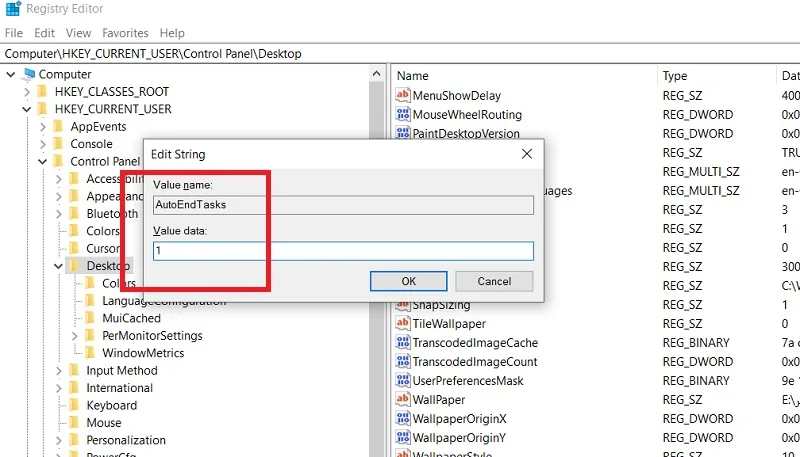Click the Registry Editor title bar icon

(13, 9)
